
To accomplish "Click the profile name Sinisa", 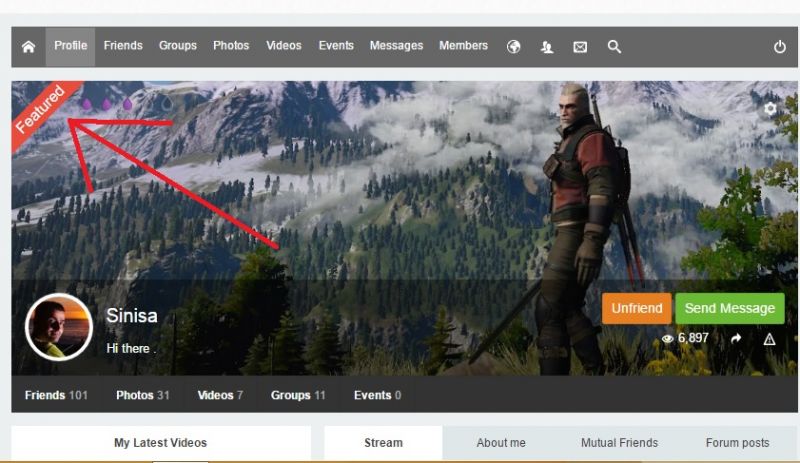I will click(x=132, y=316).
